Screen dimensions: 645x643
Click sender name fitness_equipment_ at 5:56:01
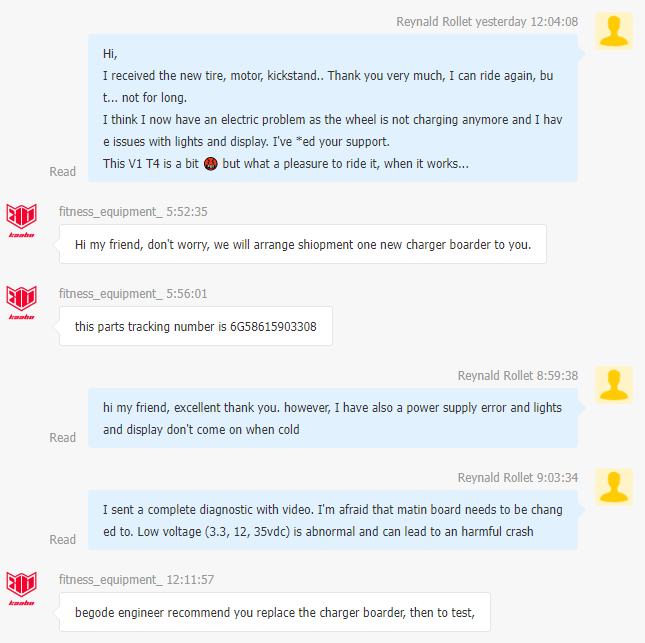pos(111,294)
